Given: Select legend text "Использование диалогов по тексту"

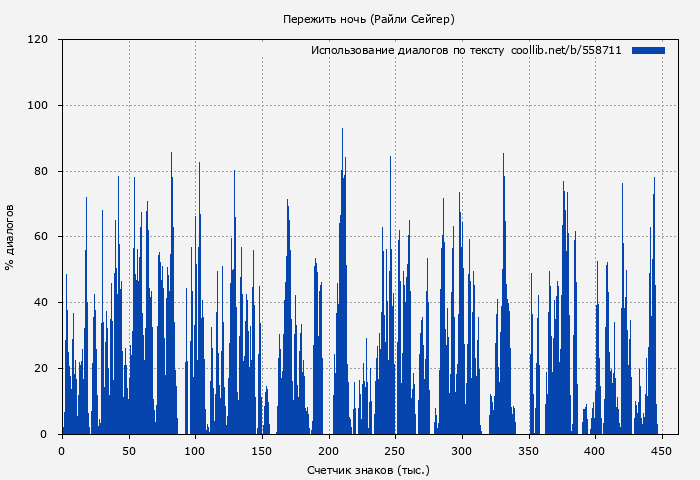Looking at the screenshot, I should (407, 50).
